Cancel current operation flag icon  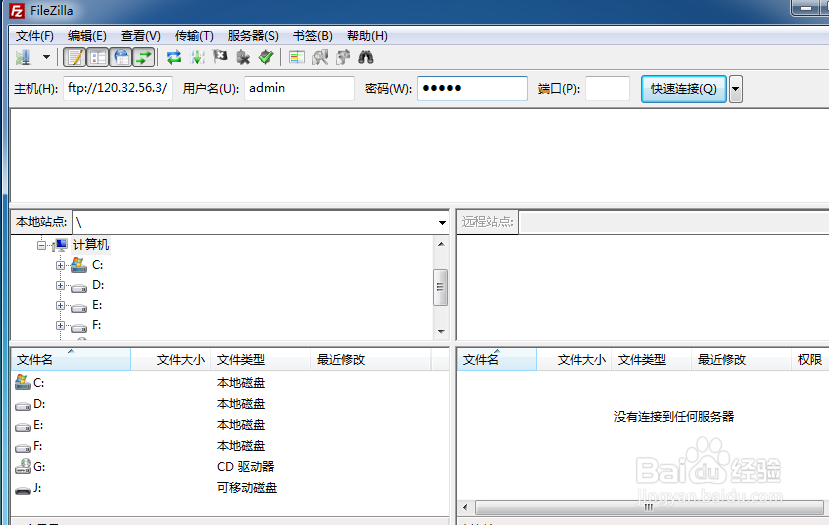pos(220,57)
